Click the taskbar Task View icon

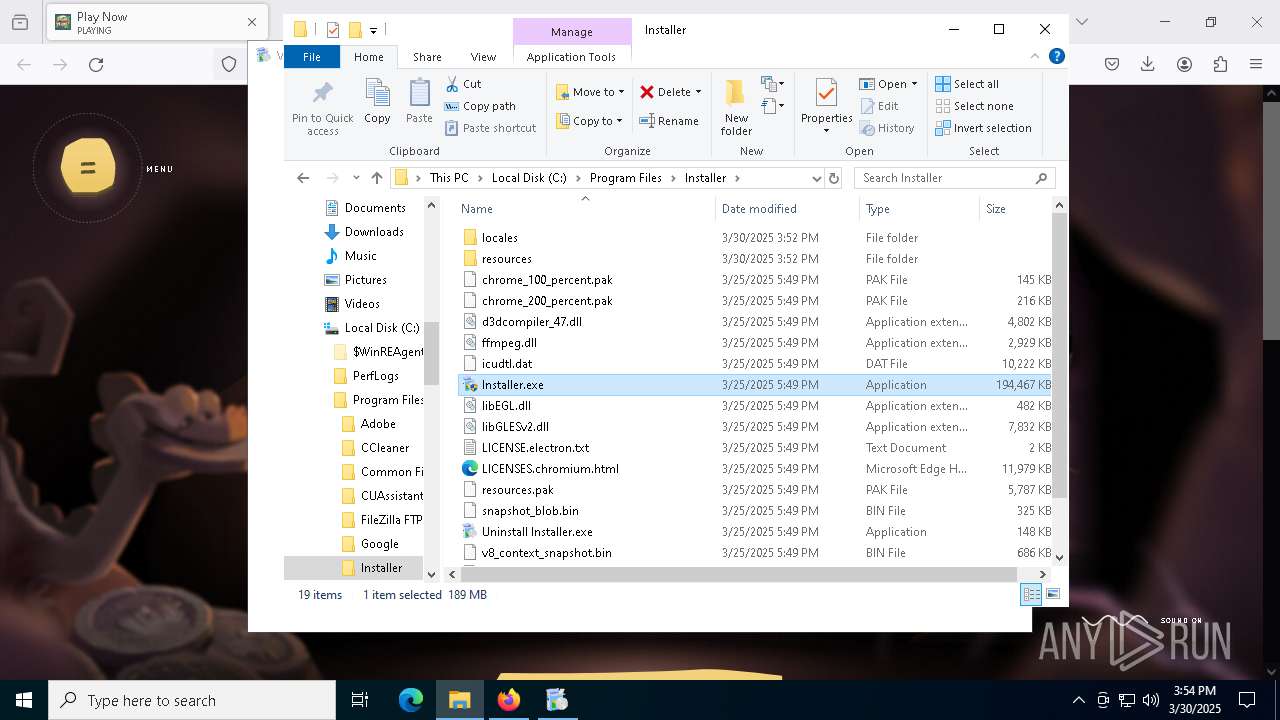(x=360, y=700)
